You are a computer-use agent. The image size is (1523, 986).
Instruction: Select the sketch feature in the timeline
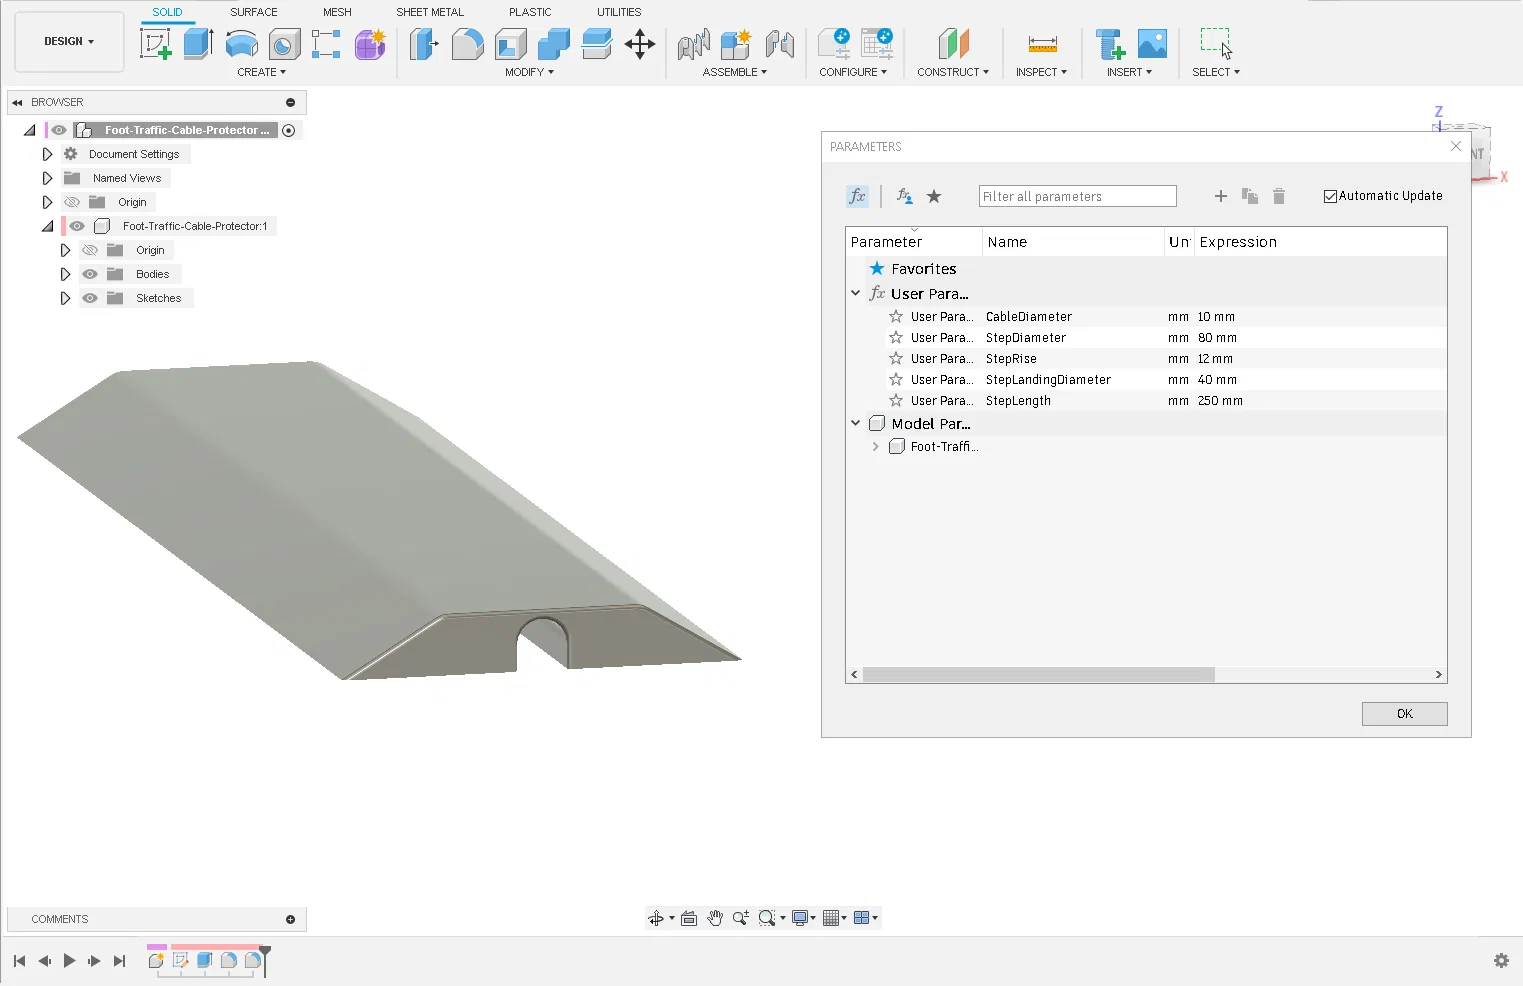coord(180,960)
